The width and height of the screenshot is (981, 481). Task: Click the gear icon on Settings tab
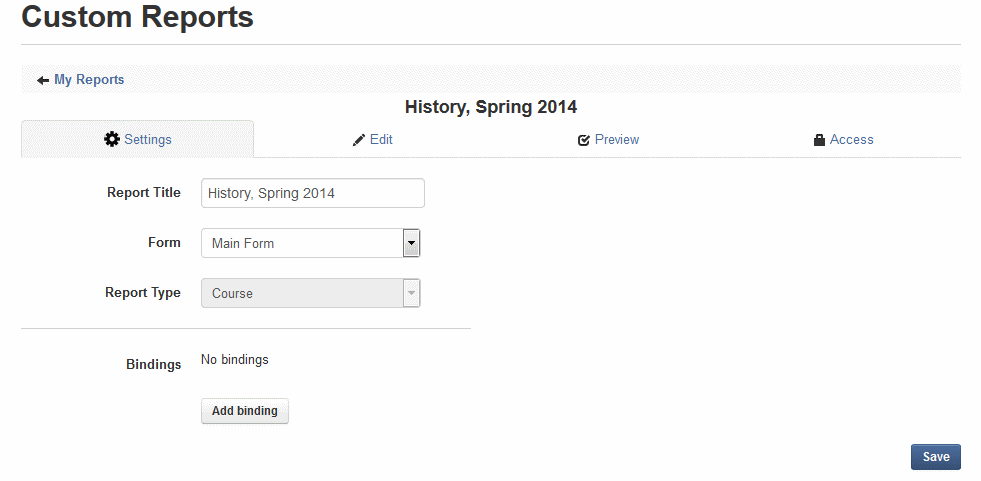(112, 139)
